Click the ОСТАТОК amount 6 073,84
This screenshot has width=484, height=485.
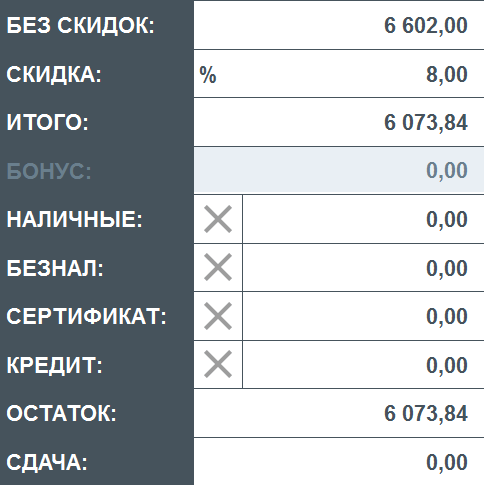click(x=426, y=413)
